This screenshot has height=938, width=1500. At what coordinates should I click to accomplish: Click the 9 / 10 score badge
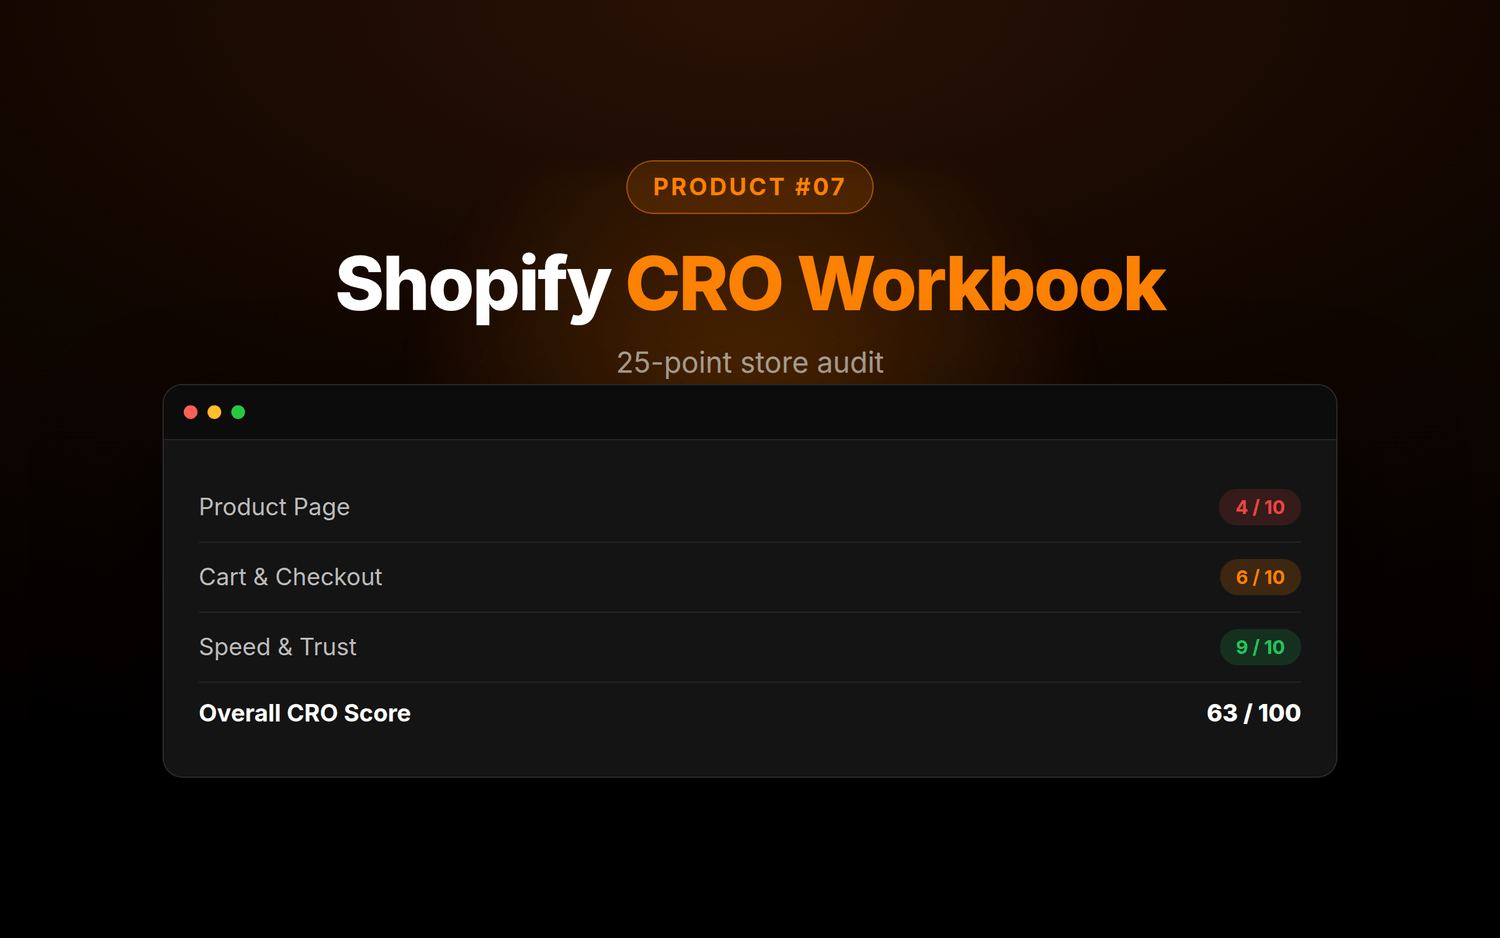[x=1260, y=647]
